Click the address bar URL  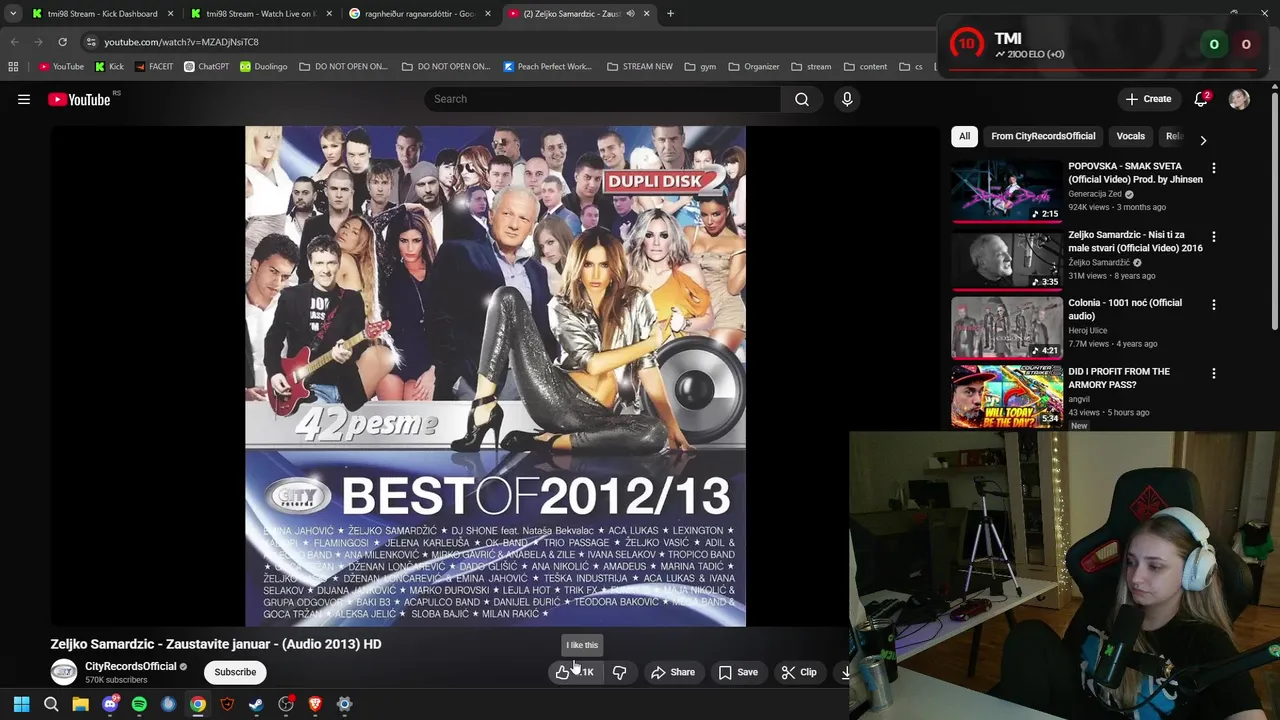(x=181, y=42)
